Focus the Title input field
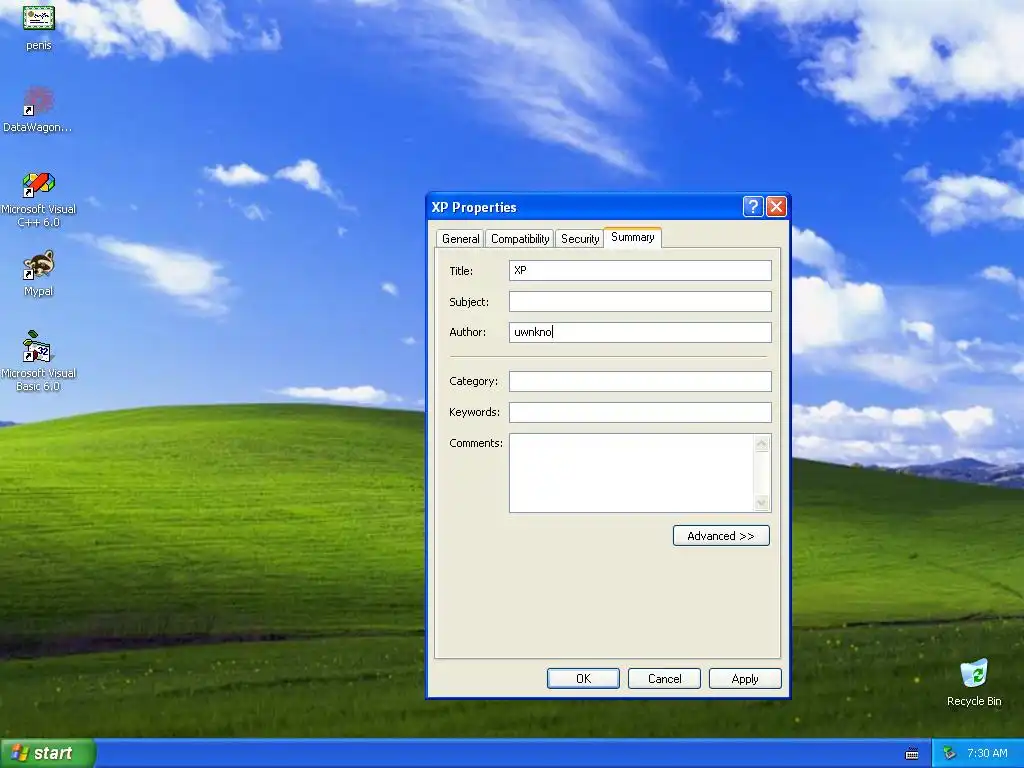The height and width of the screenshot is (768, 1024). point(640,270)
